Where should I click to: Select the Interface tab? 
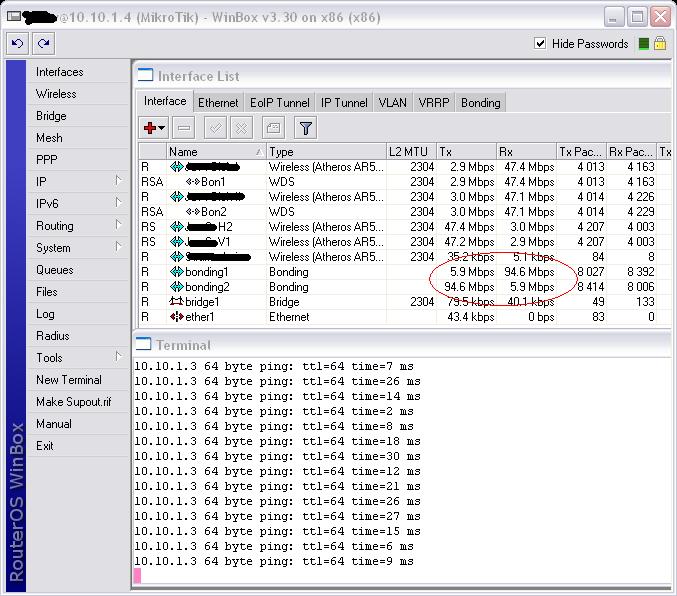pyautogui.click(x=165, y=101)
